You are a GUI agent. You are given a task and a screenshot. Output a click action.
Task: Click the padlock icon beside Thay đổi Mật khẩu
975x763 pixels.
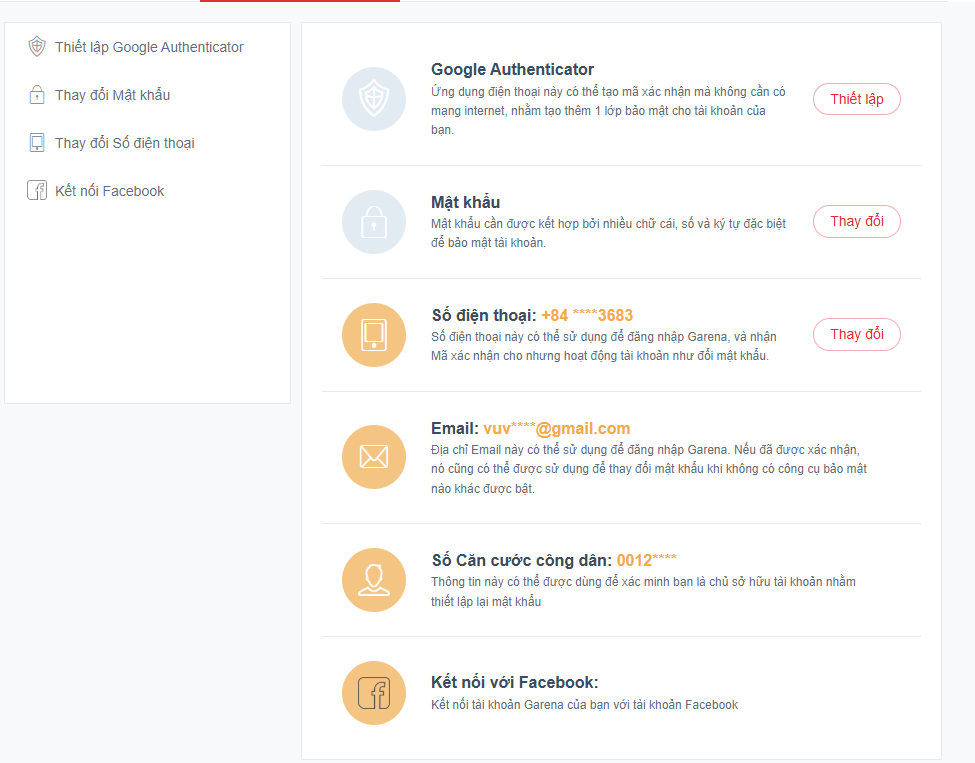pyautogui.click(x=37, y=95)
